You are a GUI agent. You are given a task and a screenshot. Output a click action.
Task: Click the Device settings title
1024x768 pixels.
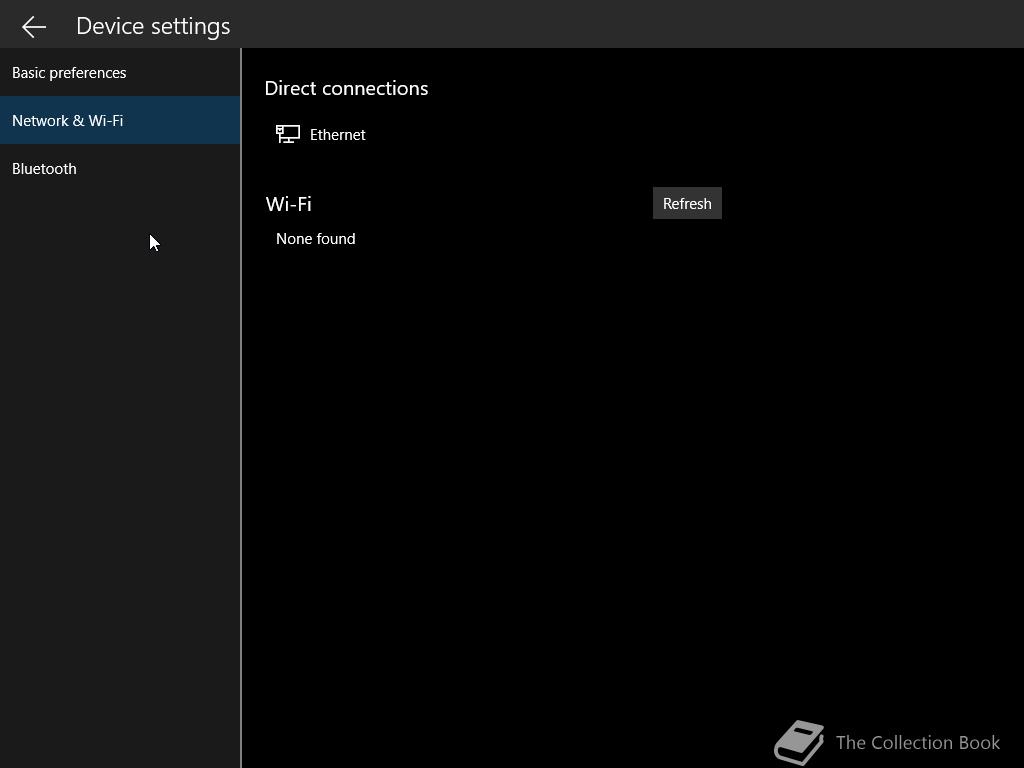click(153, 26)
